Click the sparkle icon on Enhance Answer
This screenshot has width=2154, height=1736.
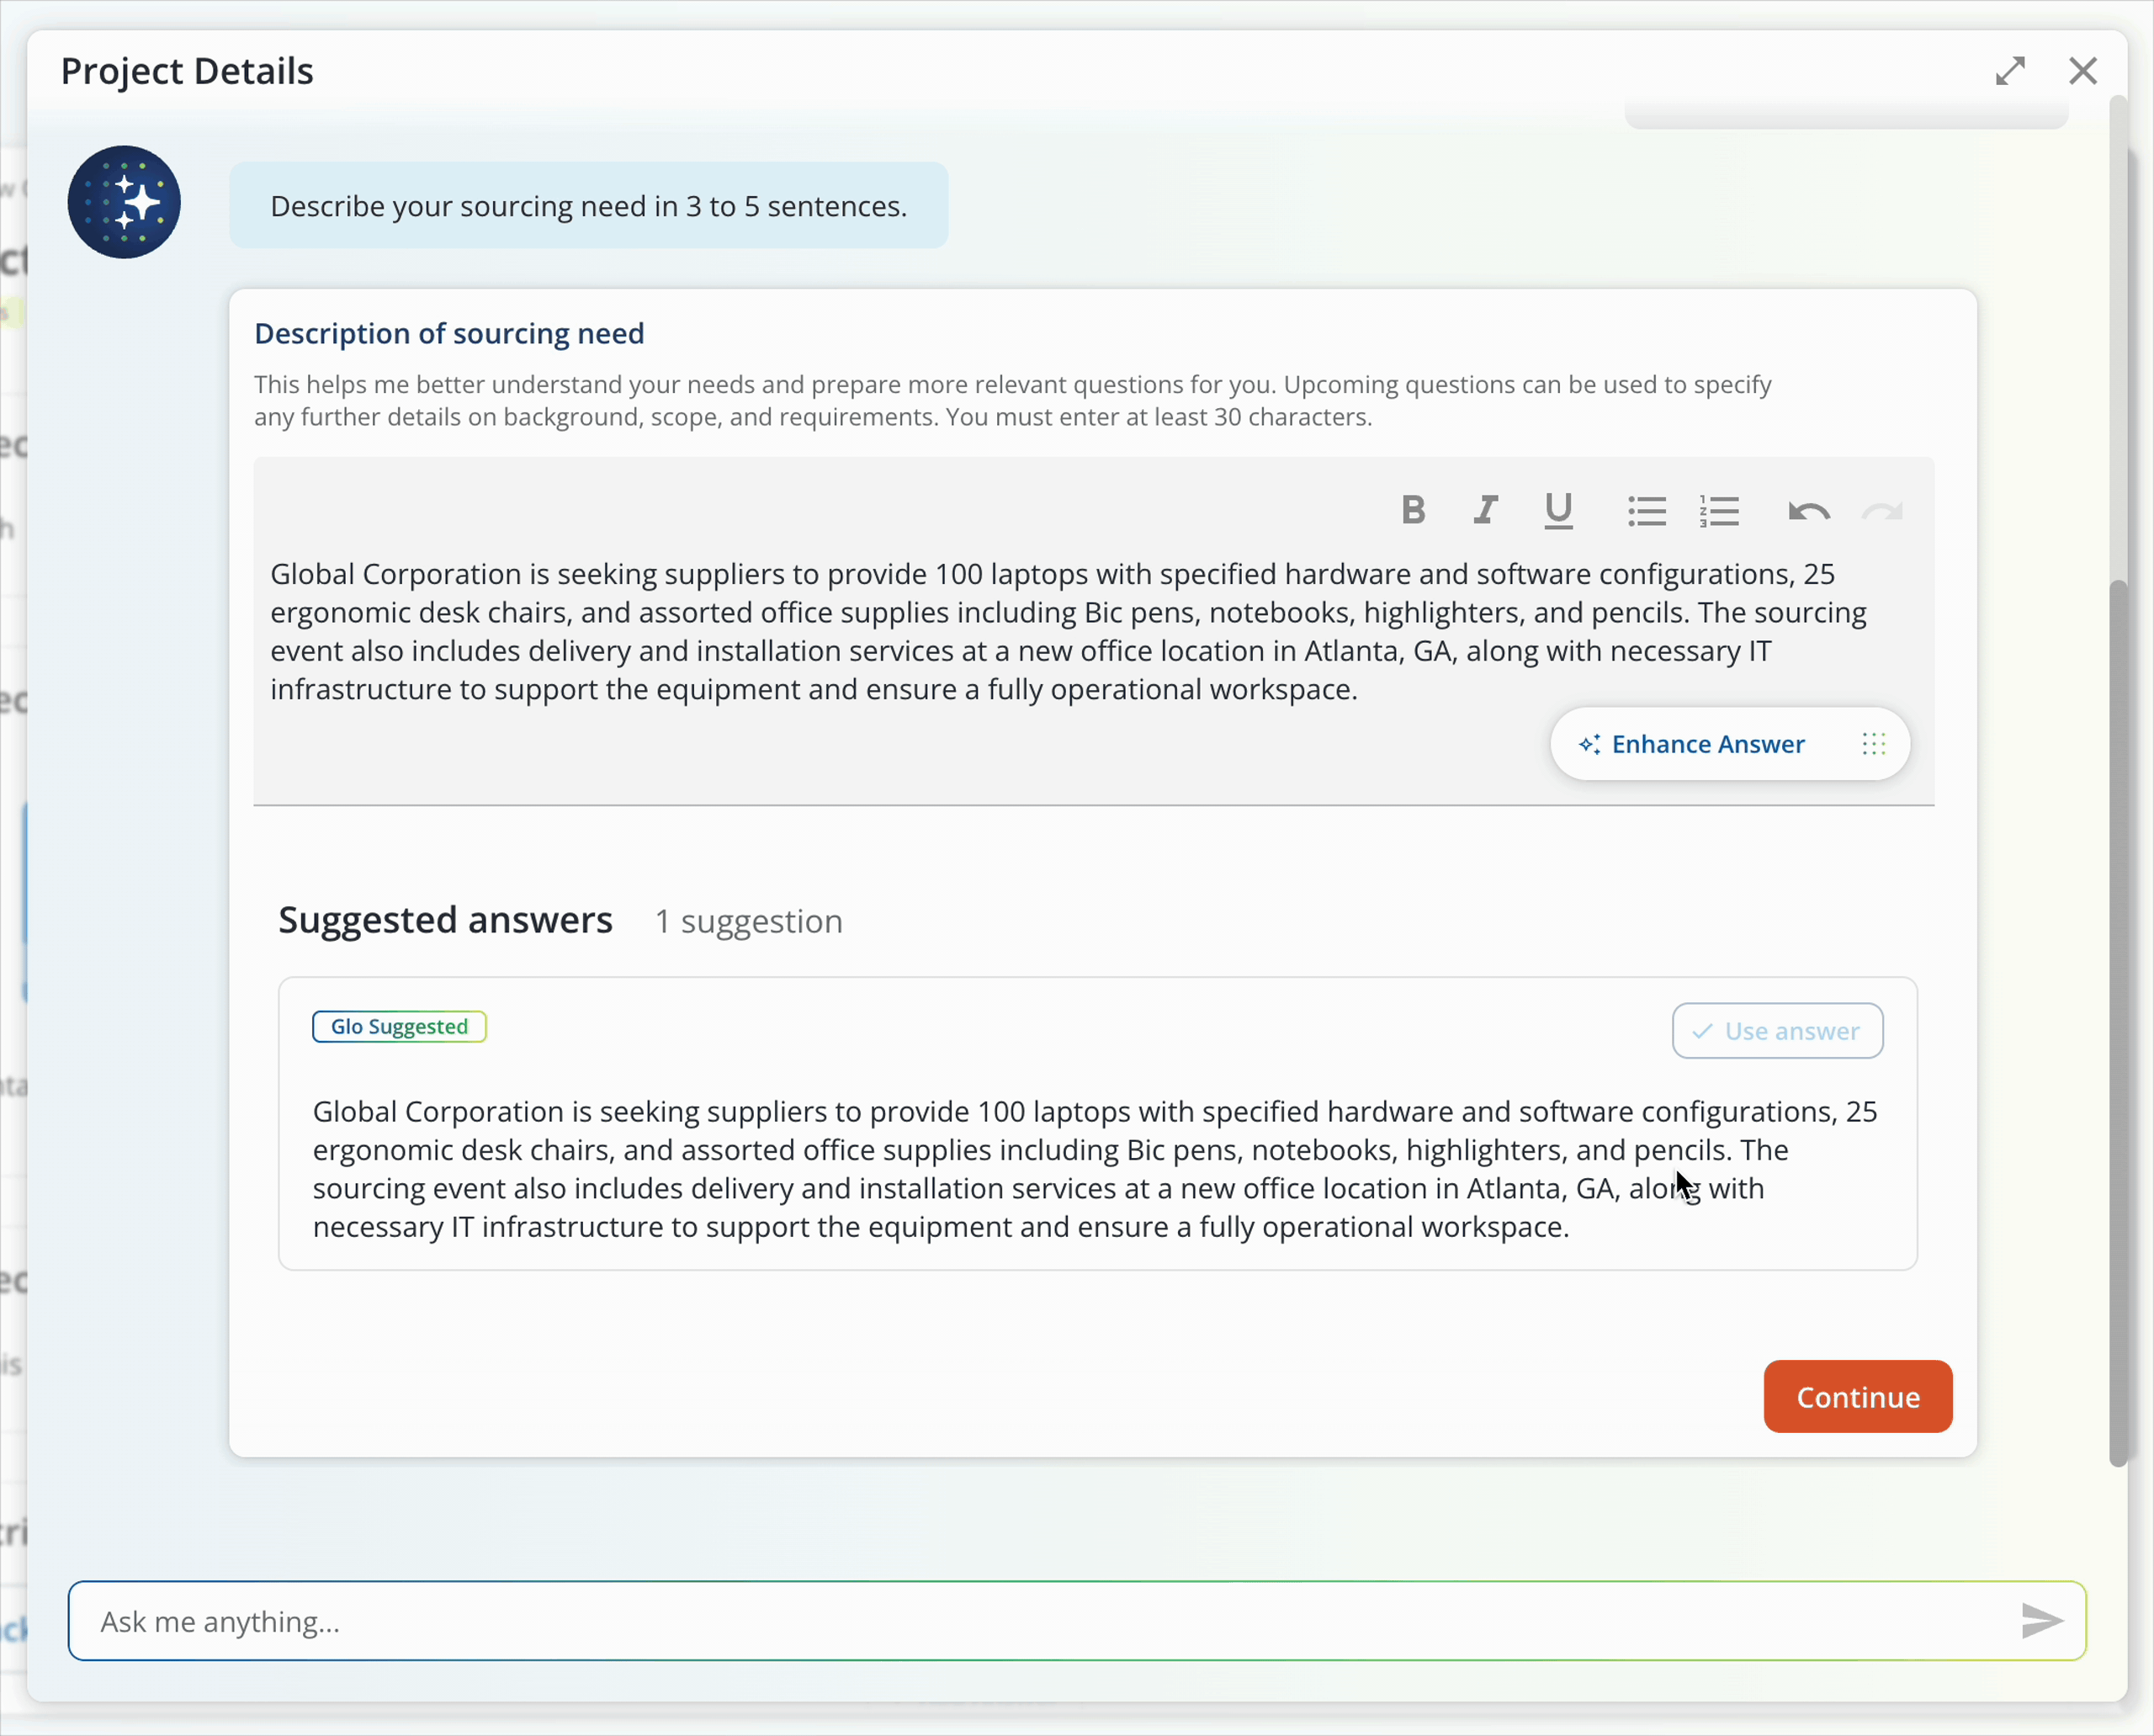point(1591,744)
